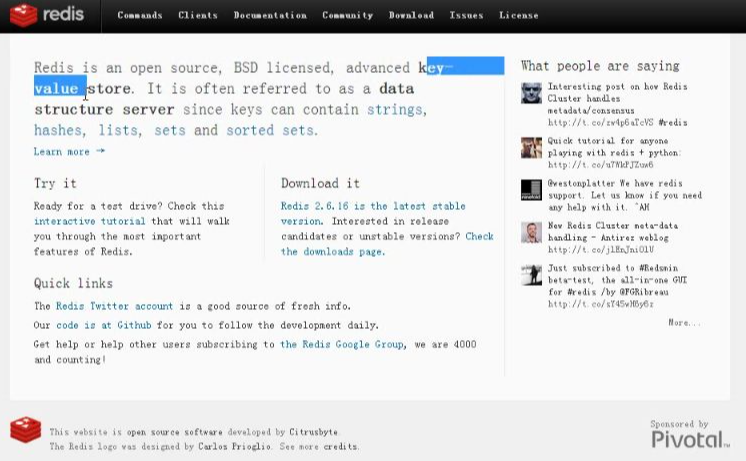This screenshot has height=461, width=746.
Task: Open the License nav item
Action: click(x=519, y=15)
